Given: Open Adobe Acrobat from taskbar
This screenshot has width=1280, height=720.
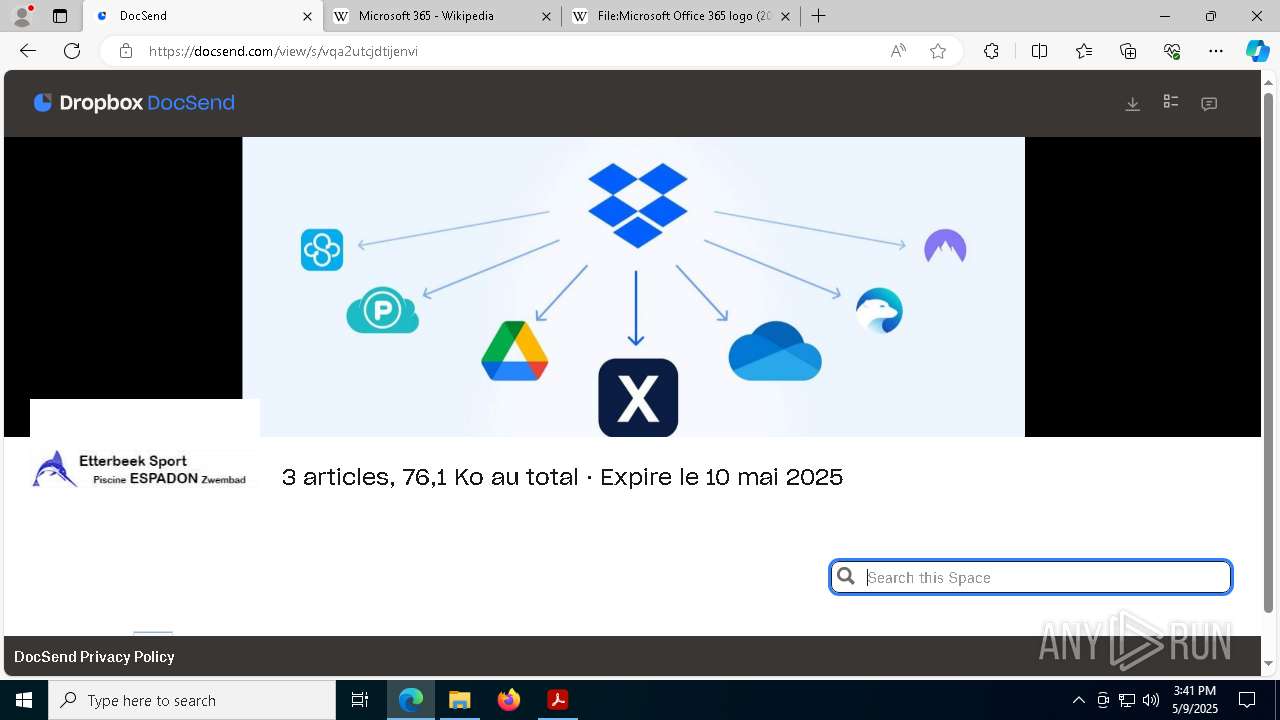Looking at the screenshot, I should click(x=557, y=700).
